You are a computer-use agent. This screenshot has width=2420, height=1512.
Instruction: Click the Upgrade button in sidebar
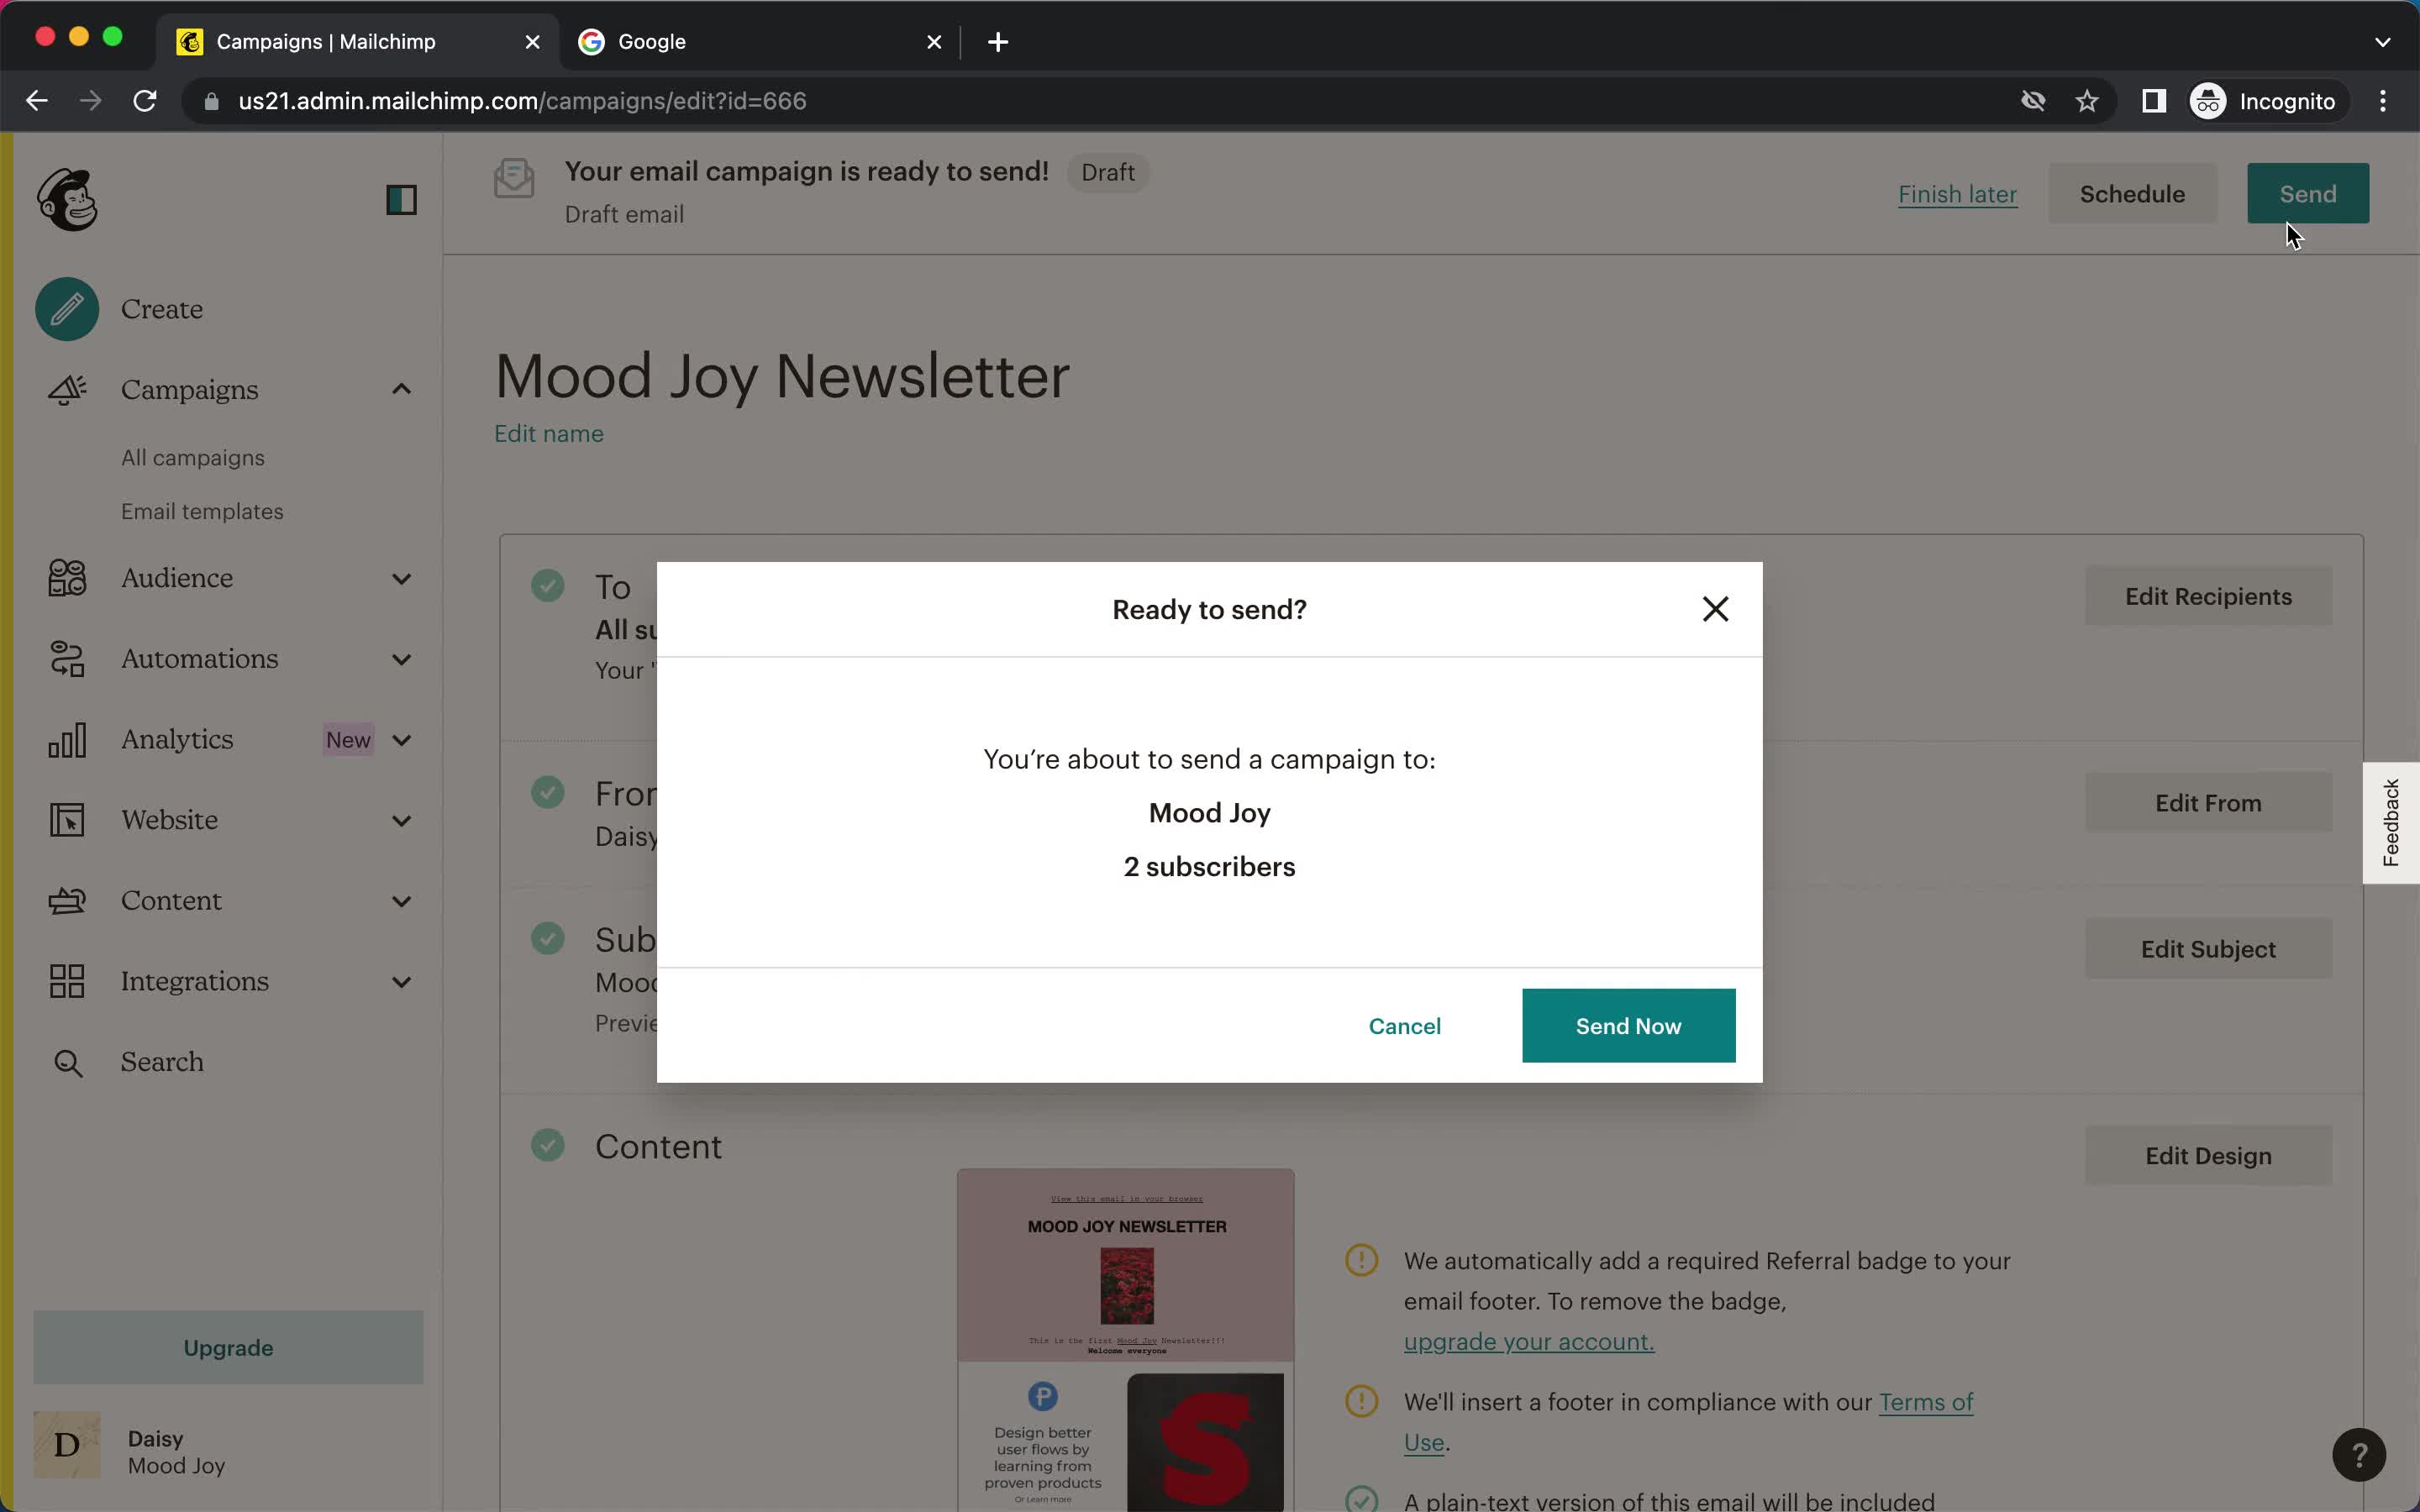tap(229, 1348)
